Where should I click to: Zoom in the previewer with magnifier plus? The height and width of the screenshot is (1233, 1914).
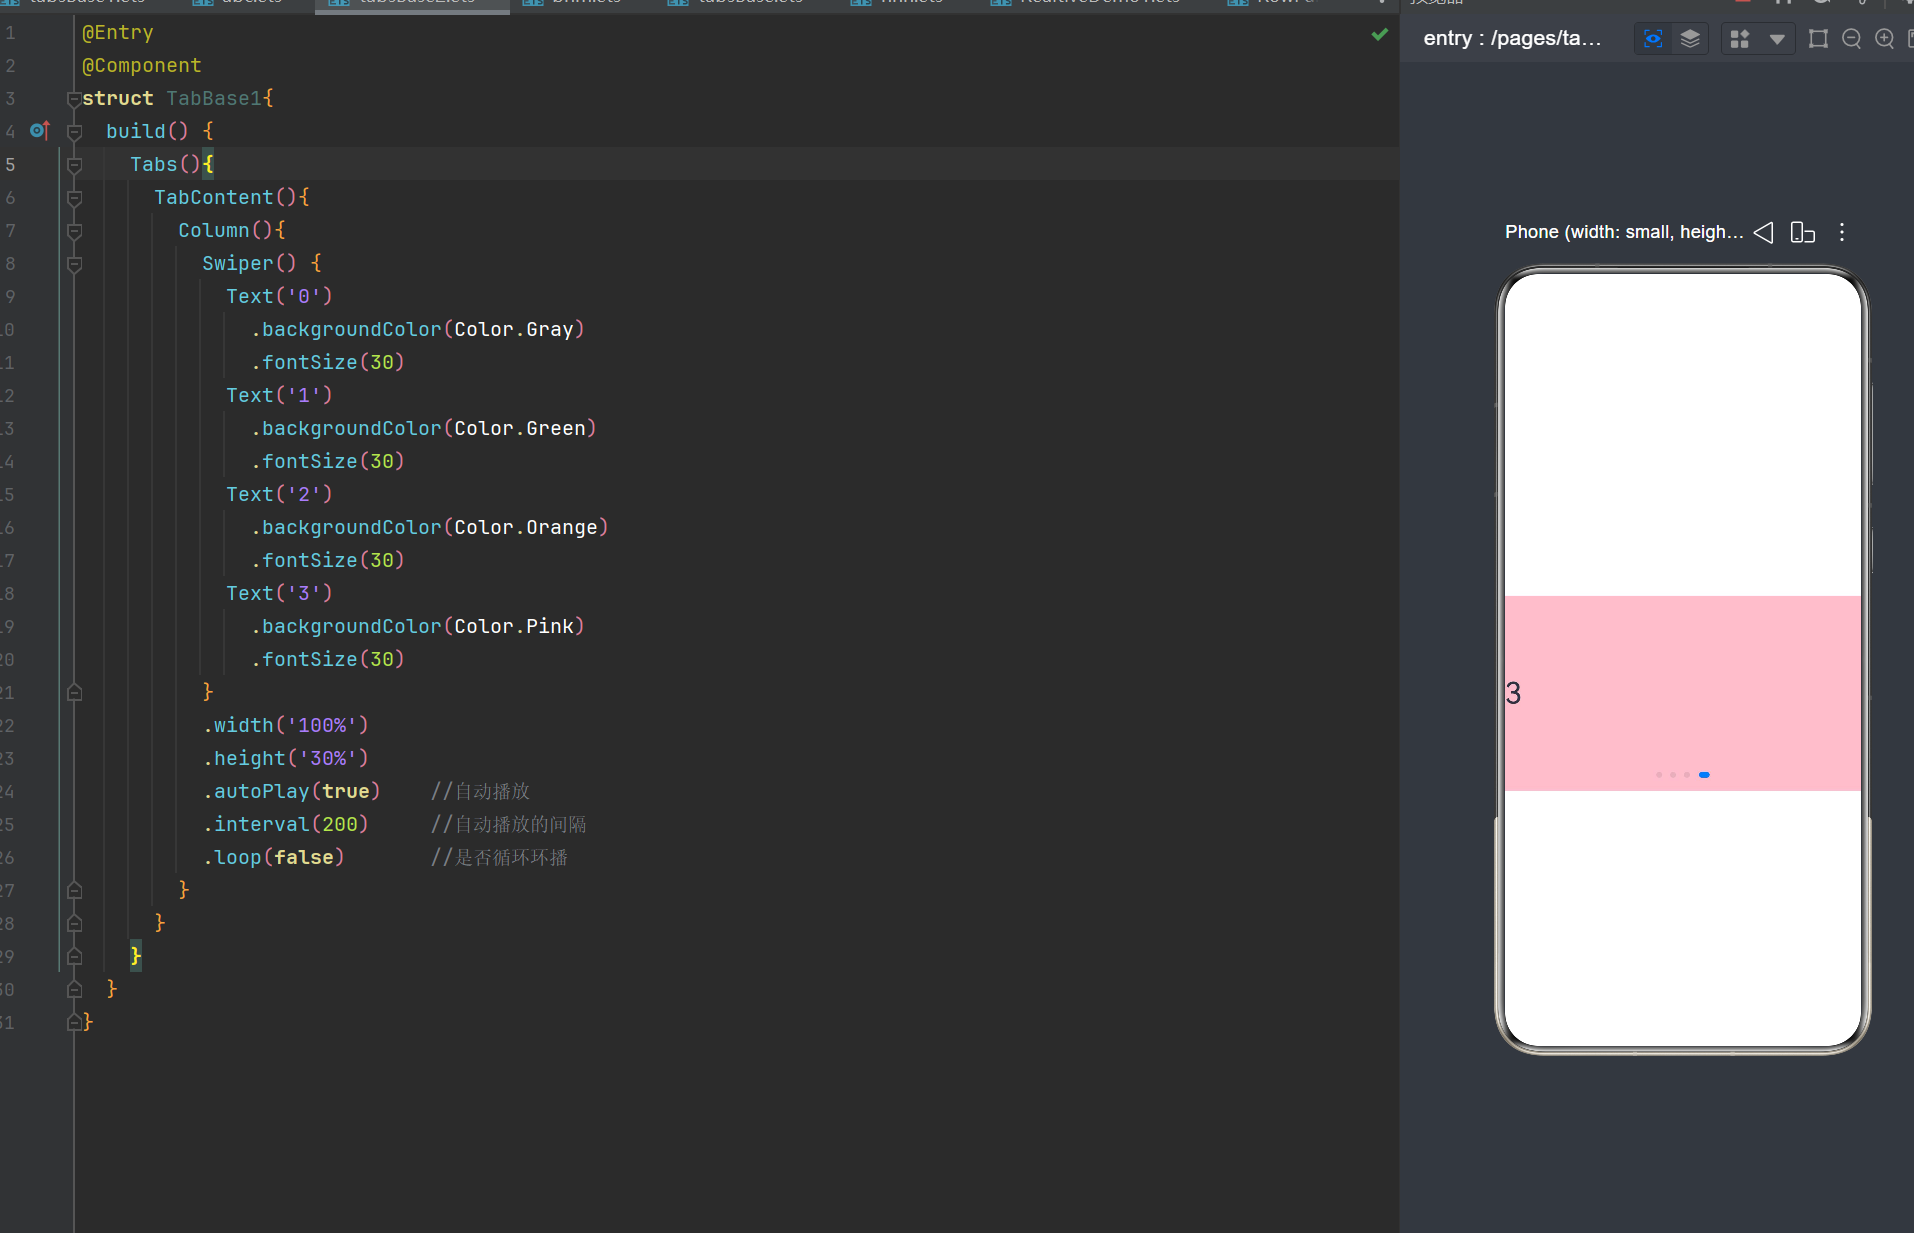1884,39
